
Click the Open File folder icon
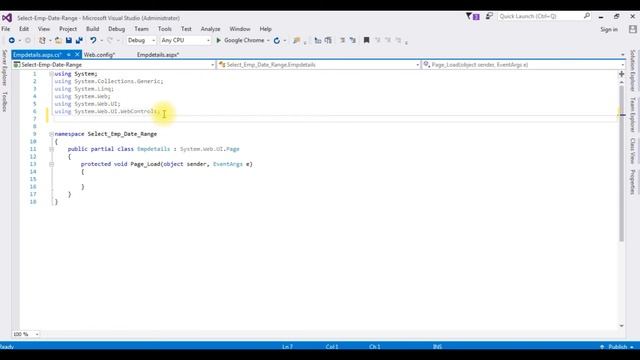[x=58, y=40]
